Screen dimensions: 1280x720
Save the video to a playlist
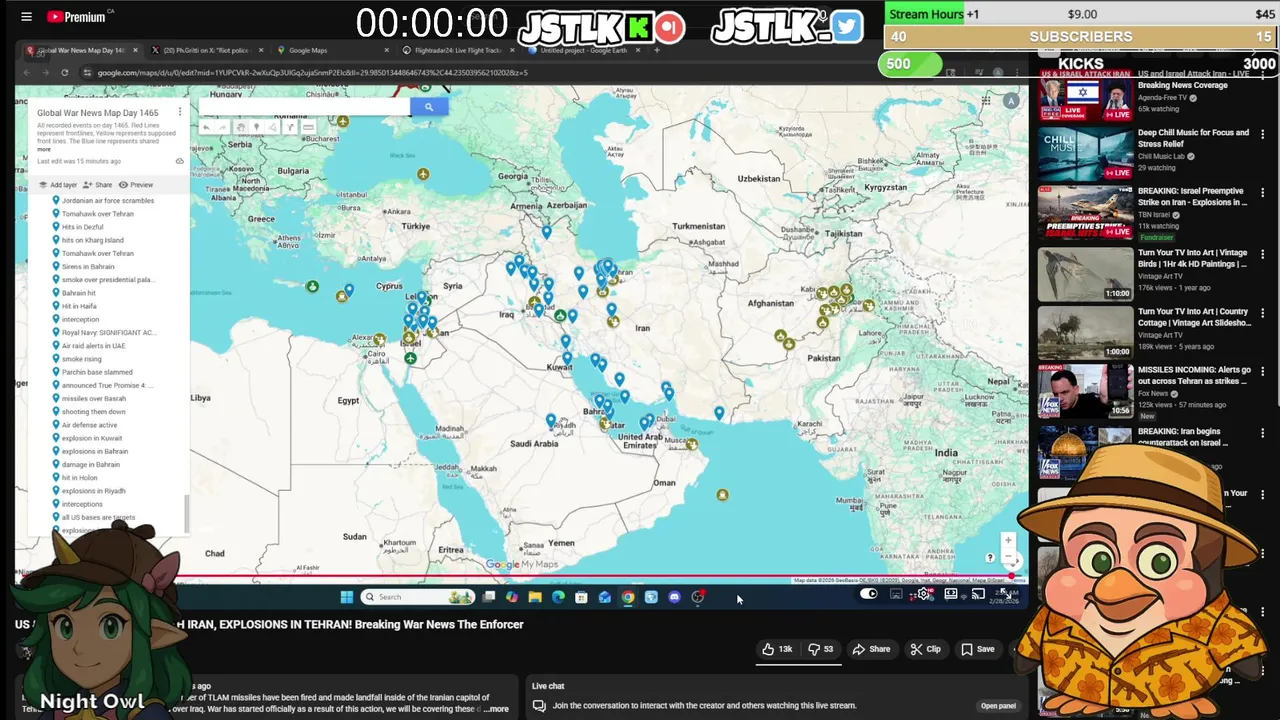click(x=977, y=649)
